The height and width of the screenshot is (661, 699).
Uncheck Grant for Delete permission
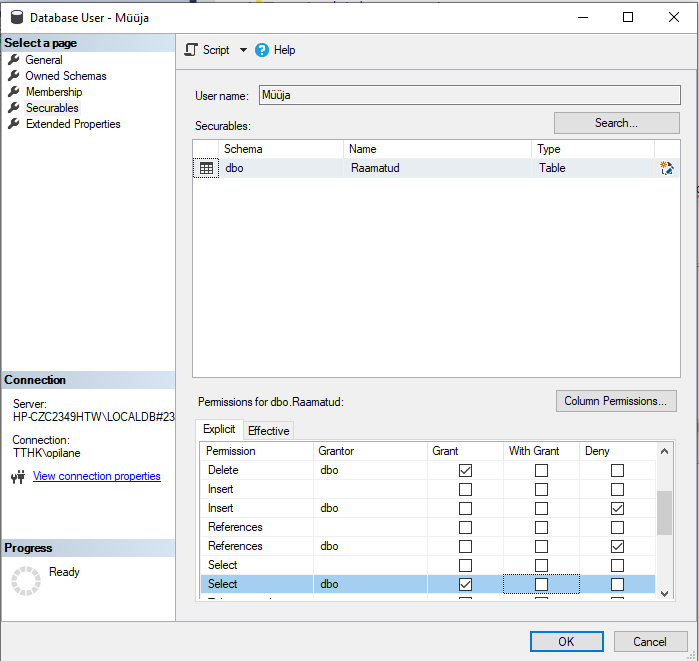(465, 470)
